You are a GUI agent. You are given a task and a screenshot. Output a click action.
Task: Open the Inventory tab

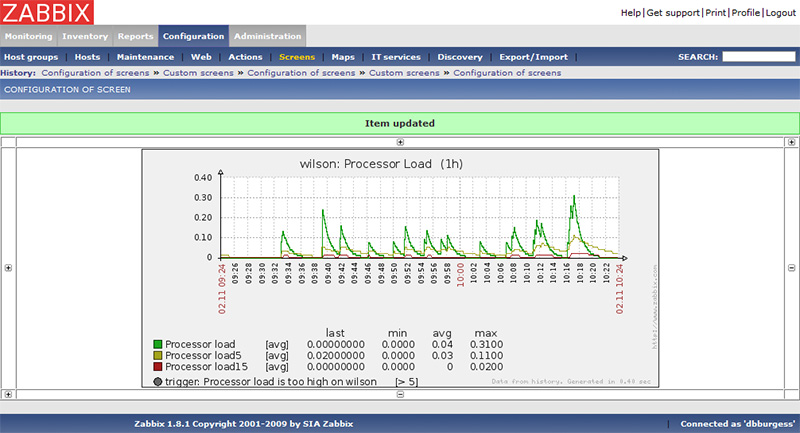(x=85, y=36)
